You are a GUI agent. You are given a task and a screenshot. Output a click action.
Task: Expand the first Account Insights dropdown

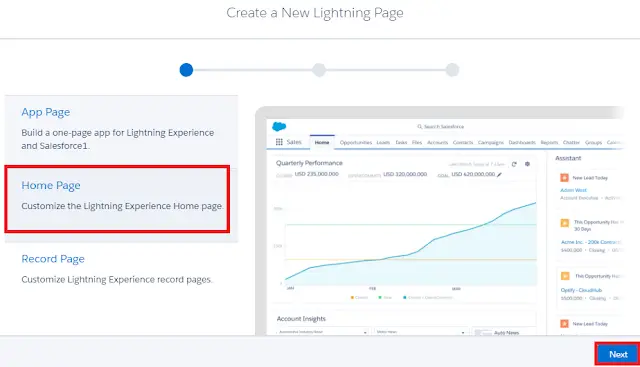click(322, 331)
